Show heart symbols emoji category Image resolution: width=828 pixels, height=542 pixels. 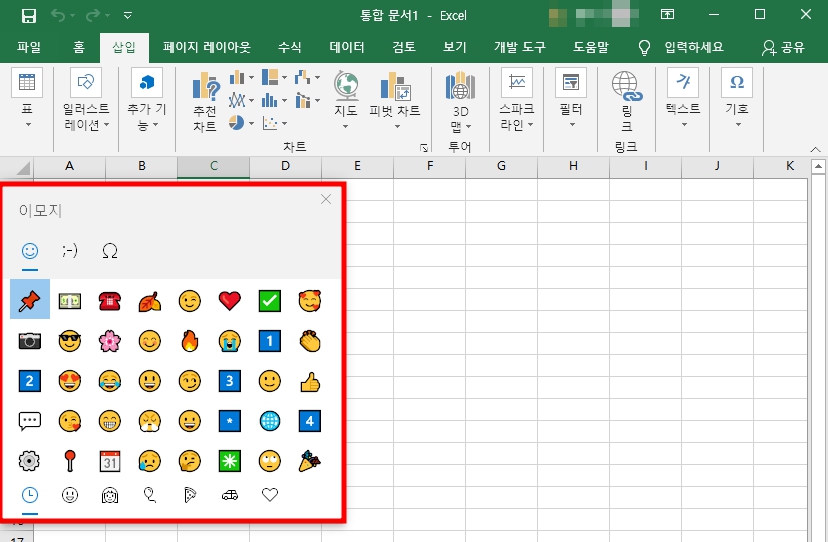pyautogui.click(x=270, y=495)
